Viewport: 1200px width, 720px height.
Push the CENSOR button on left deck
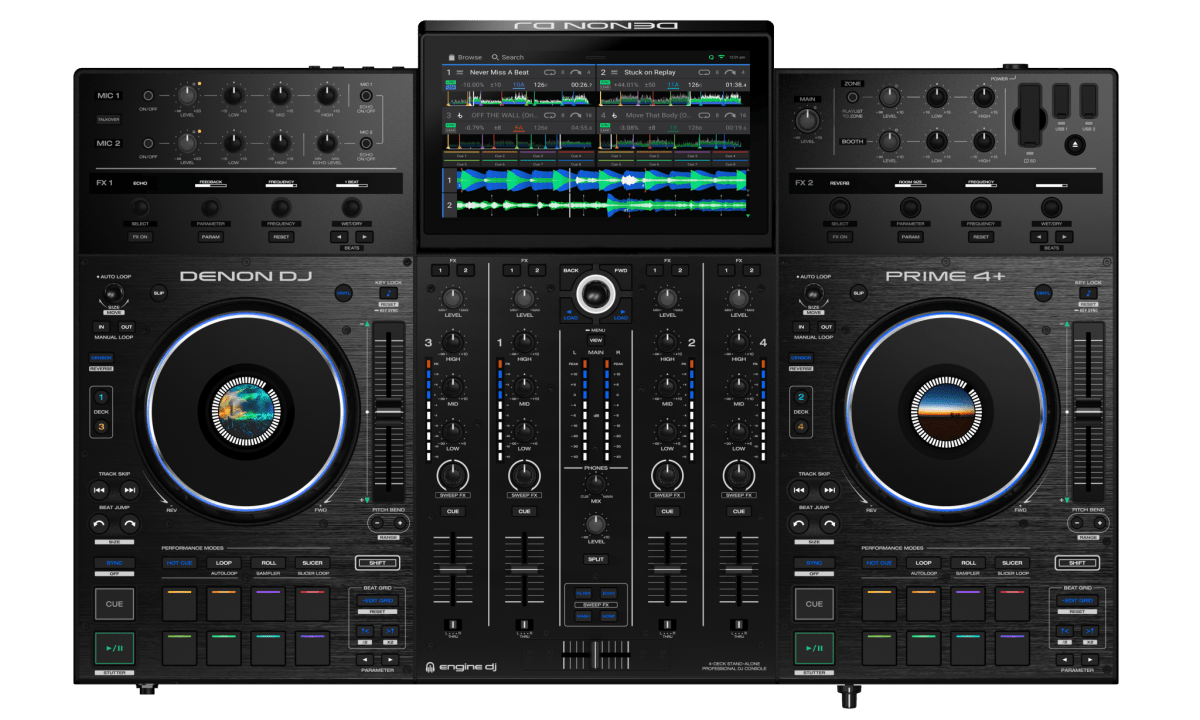101,357
